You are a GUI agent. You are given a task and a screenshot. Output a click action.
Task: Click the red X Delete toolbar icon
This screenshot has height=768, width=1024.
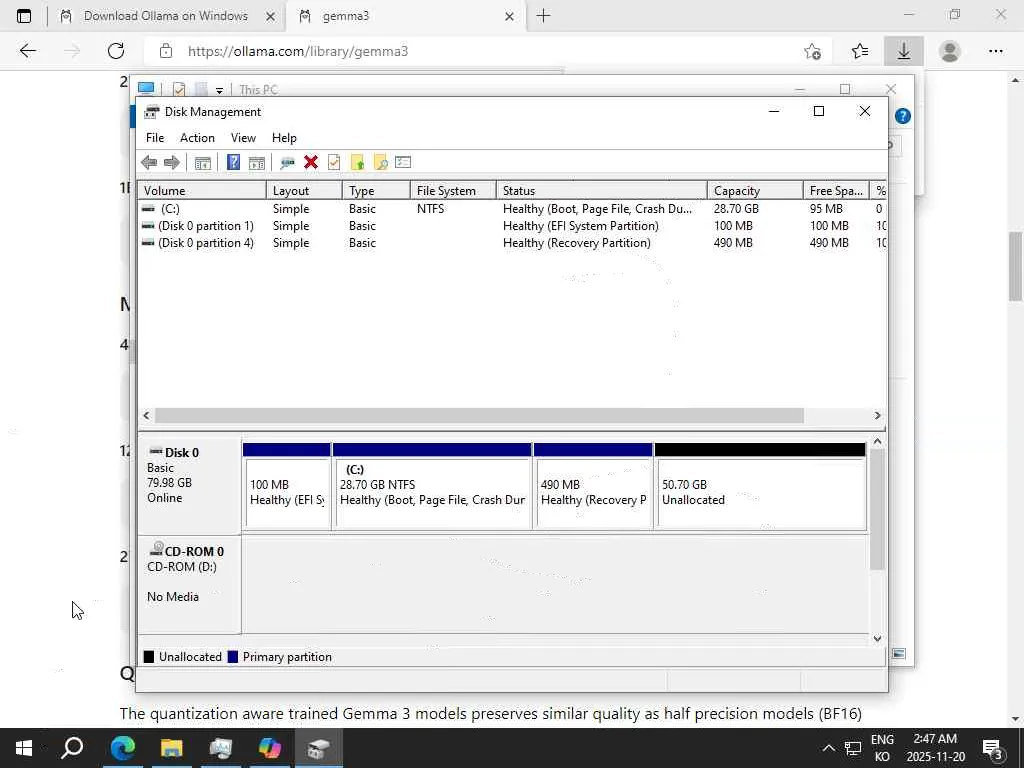coord(311,163)
